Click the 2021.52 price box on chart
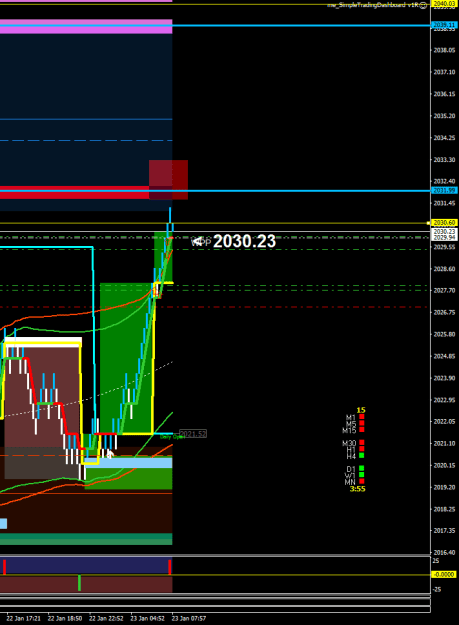The height and width of the screenshot is (625, 459). point(193,434)
